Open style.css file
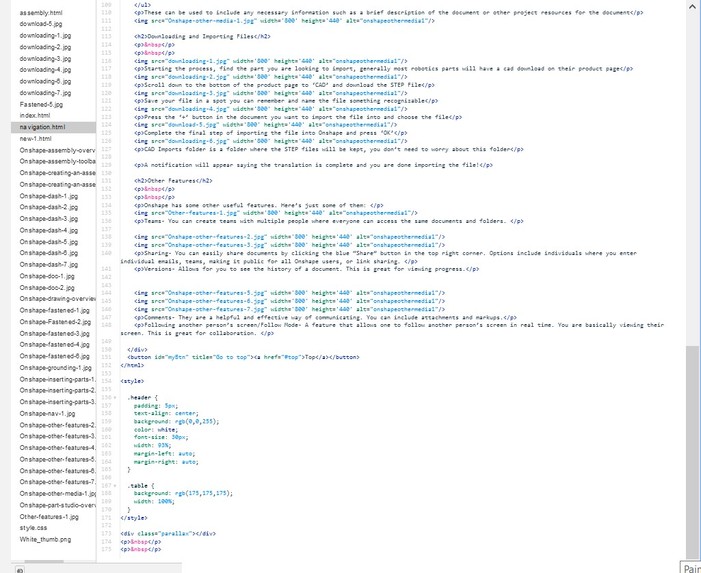 (33, 528)
